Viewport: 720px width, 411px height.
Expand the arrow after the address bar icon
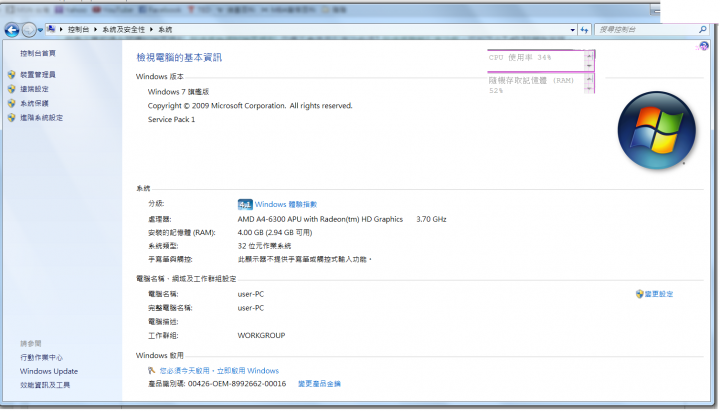61,30
